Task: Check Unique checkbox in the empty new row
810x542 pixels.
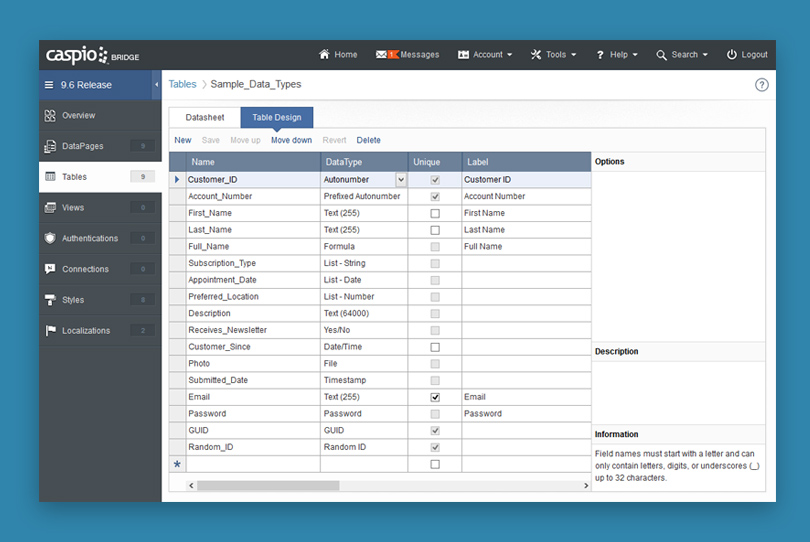Action: click(x=435, y=464)
